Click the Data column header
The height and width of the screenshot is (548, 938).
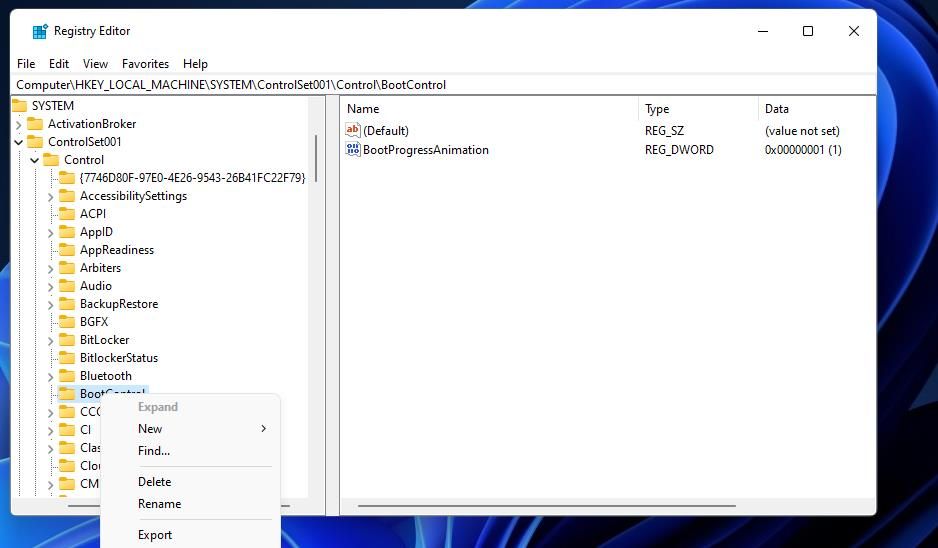pos(816,109)
